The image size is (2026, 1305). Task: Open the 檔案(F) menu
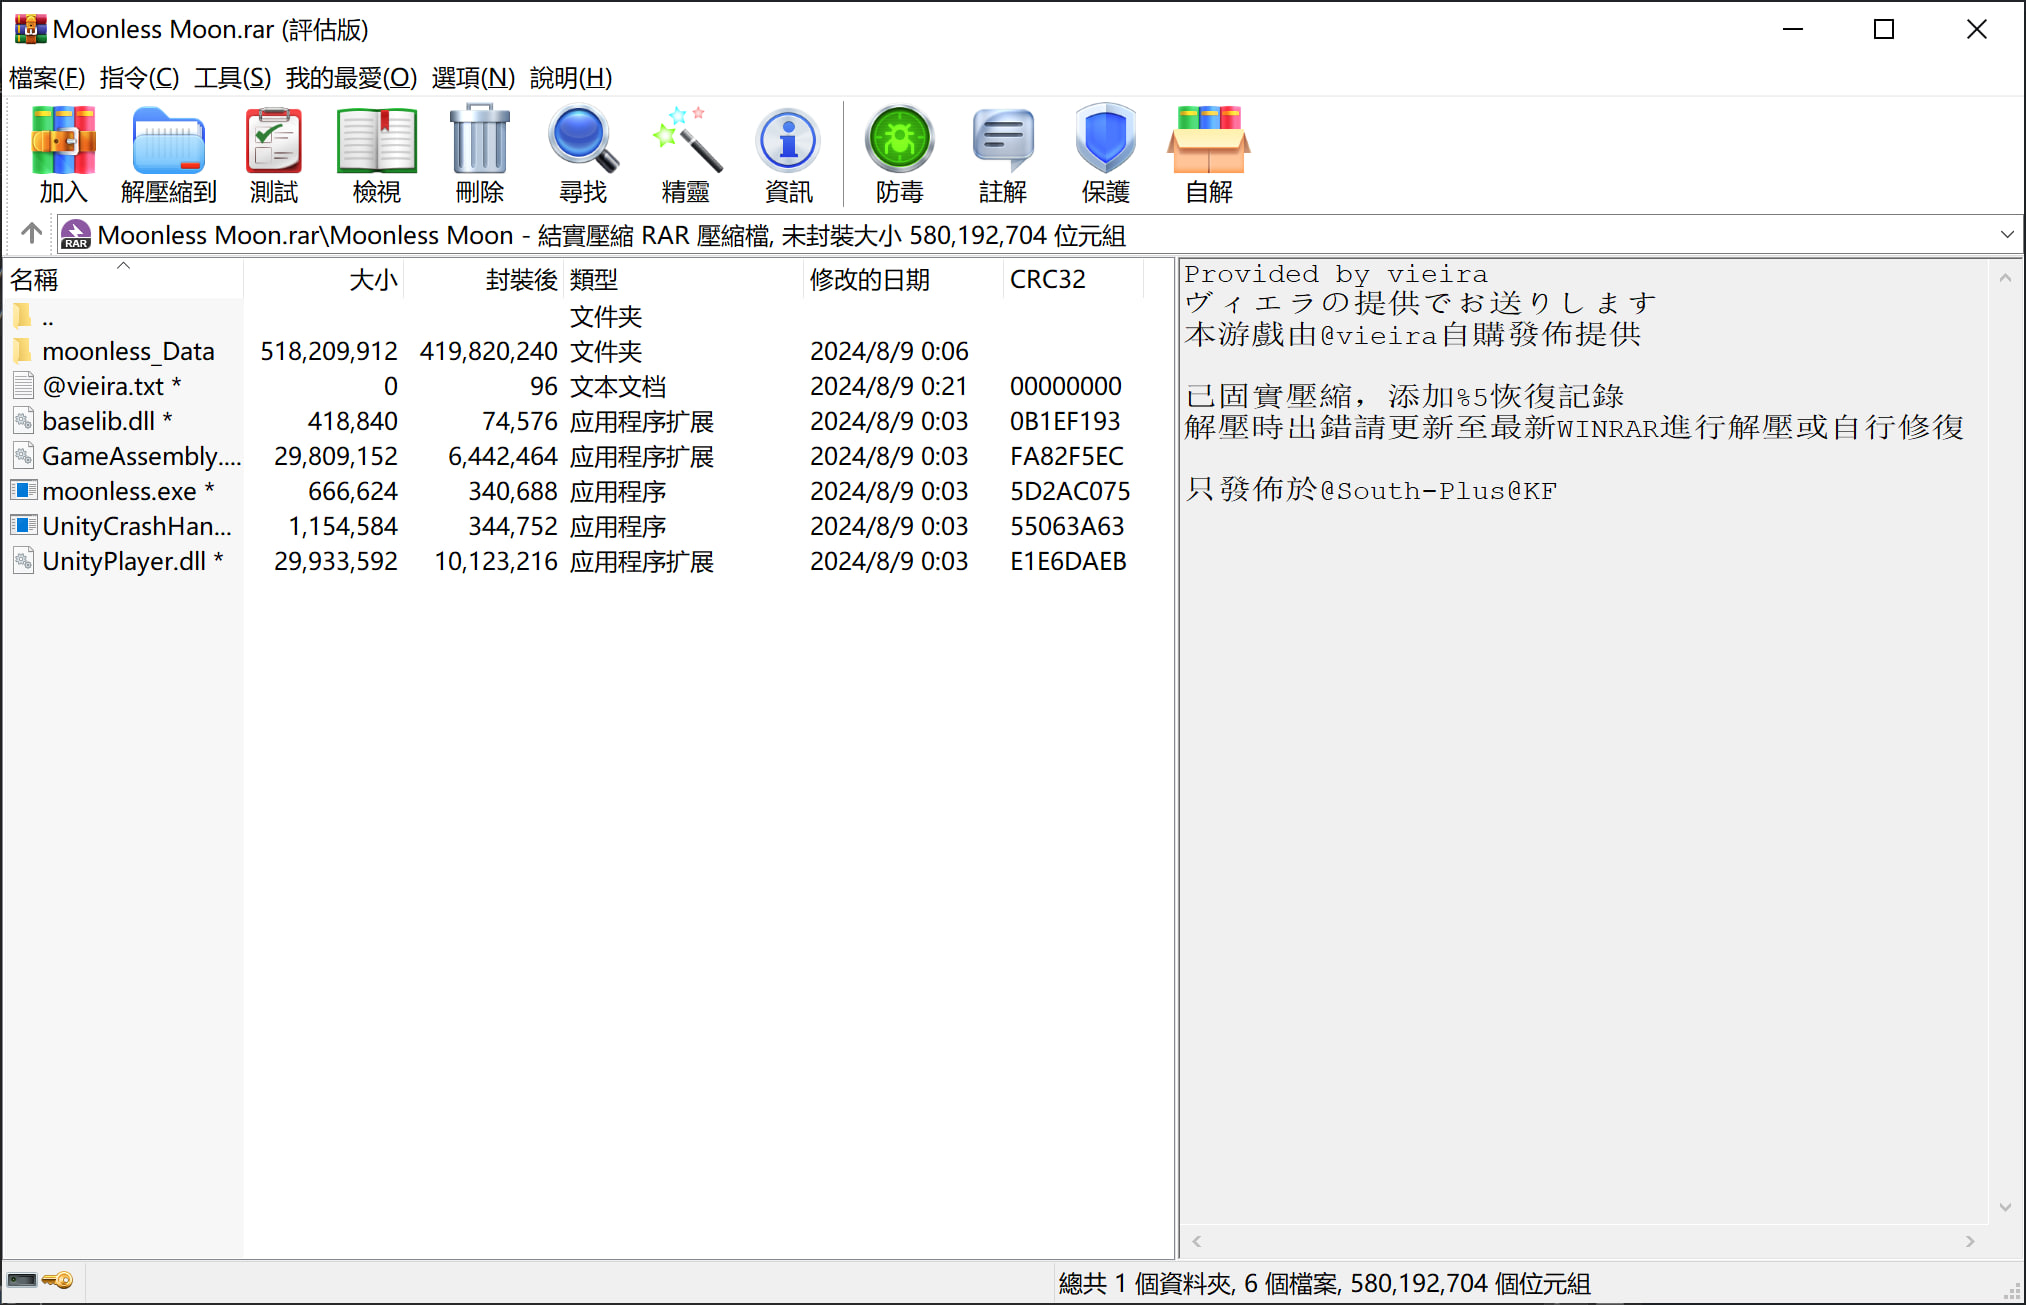pos(47,78)
